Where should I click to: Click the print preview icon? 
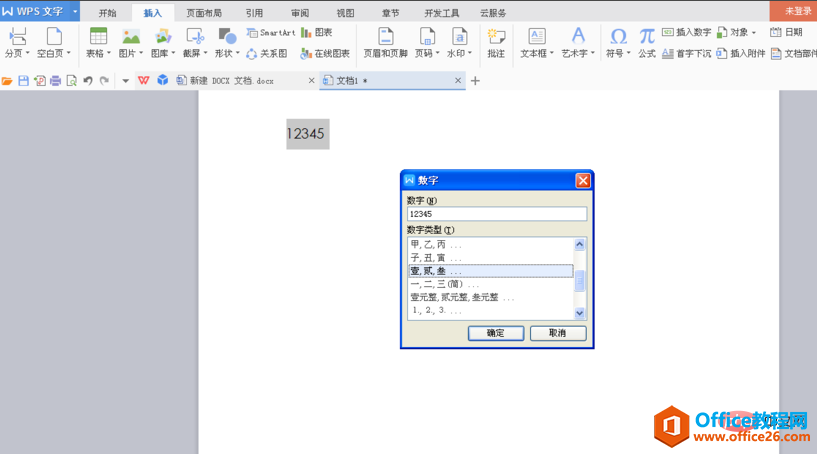pyautogui.click(x=71, y=81)
